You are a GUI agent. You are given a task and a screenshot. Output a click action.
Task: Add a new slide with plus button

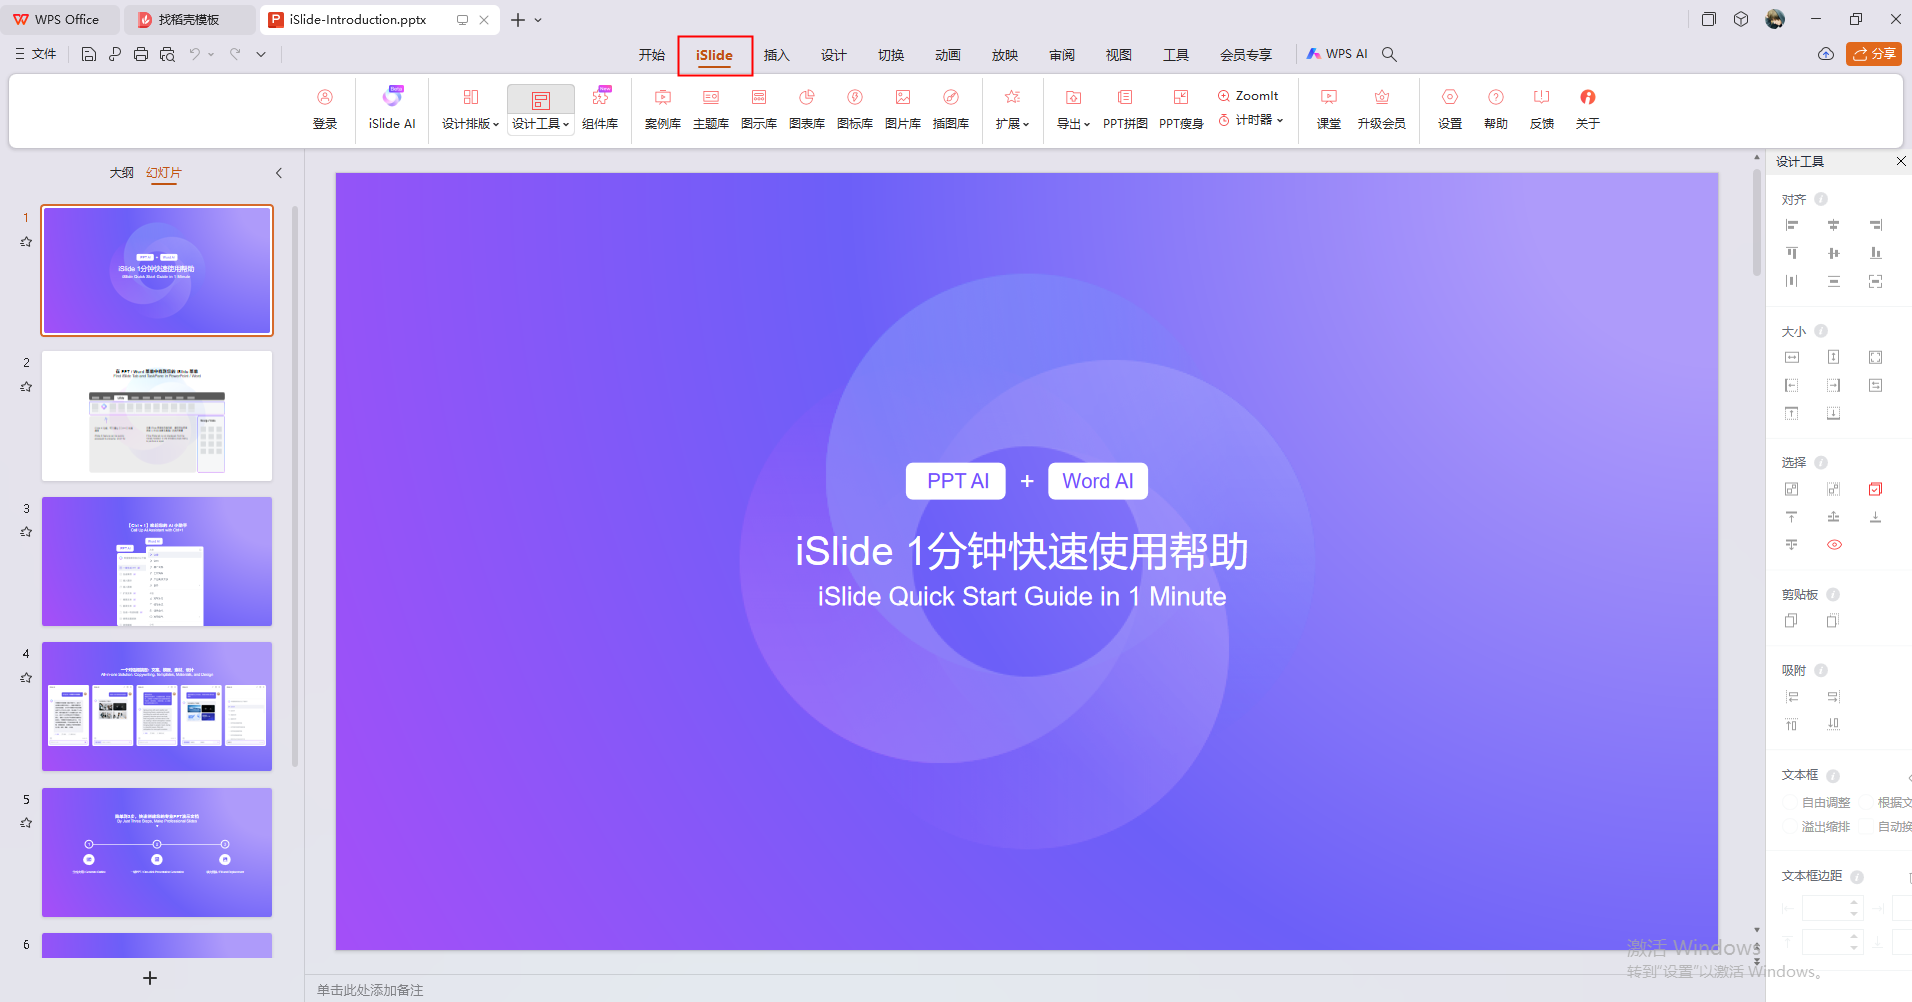tap(150, 978)
